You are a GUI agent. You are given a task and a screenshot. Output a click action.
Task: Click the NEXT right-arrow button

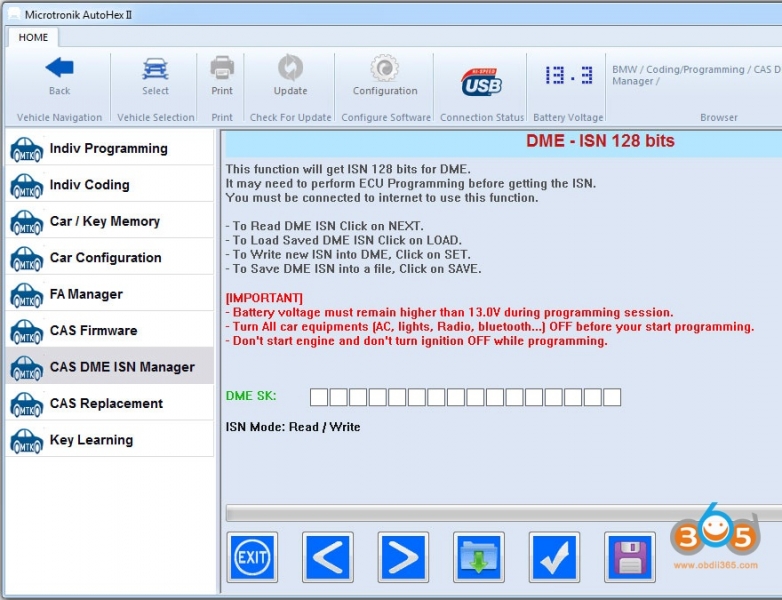click(x=403, y=557)
